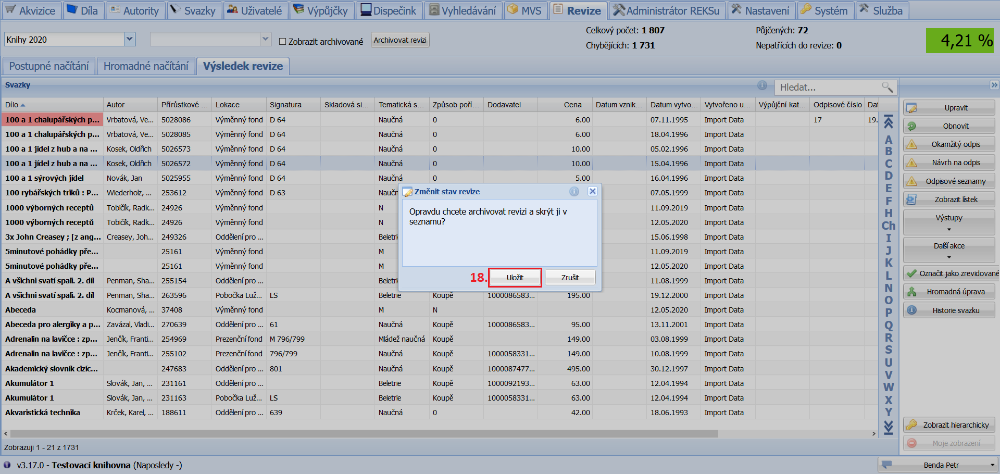Click the Historie svazku info icon
This screenshot has height=474, width=1000.
coord(912,309)
